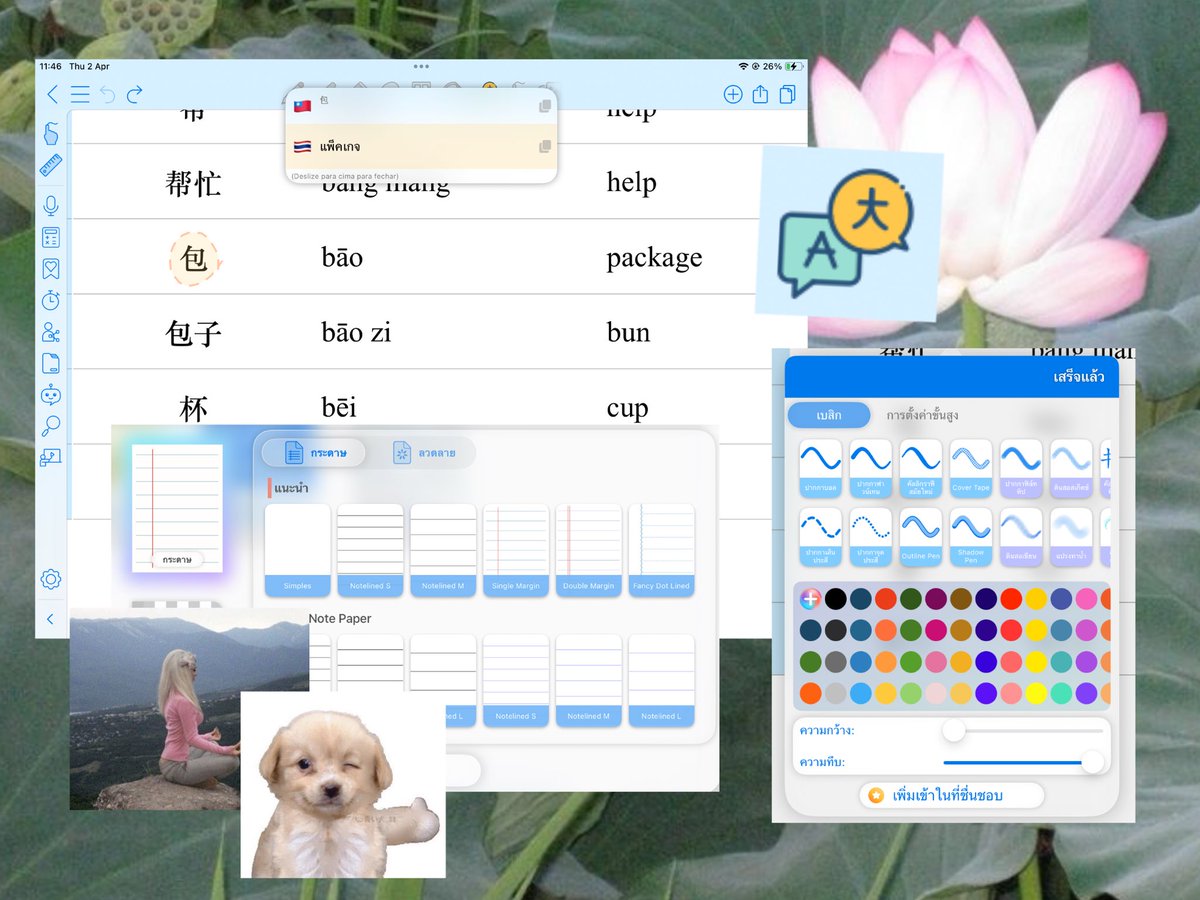Image resolution: width=1200 pixels, height=900 pixels.
Task: Switch to the ลวดลาย pattern tab
Action: coord(424,453)
